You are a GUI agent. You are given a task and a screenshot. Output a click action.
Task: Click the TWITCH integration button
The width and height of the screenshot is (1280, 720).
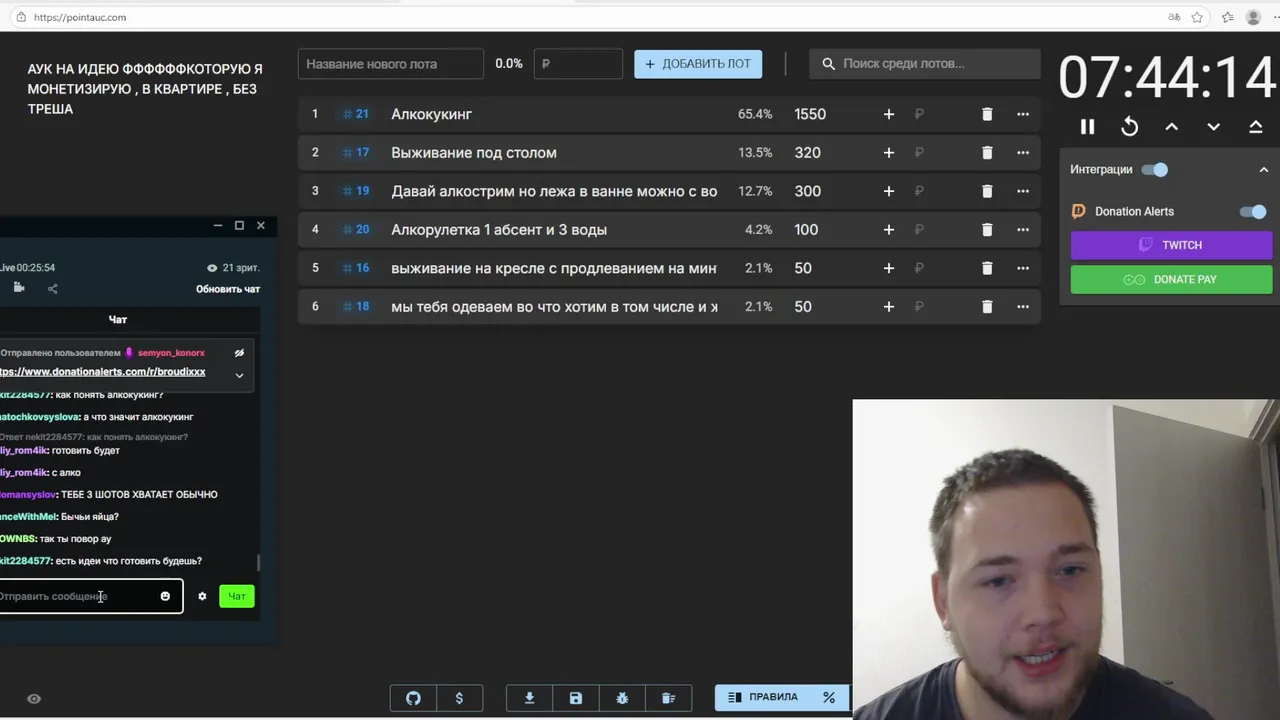coord(1171,245)
